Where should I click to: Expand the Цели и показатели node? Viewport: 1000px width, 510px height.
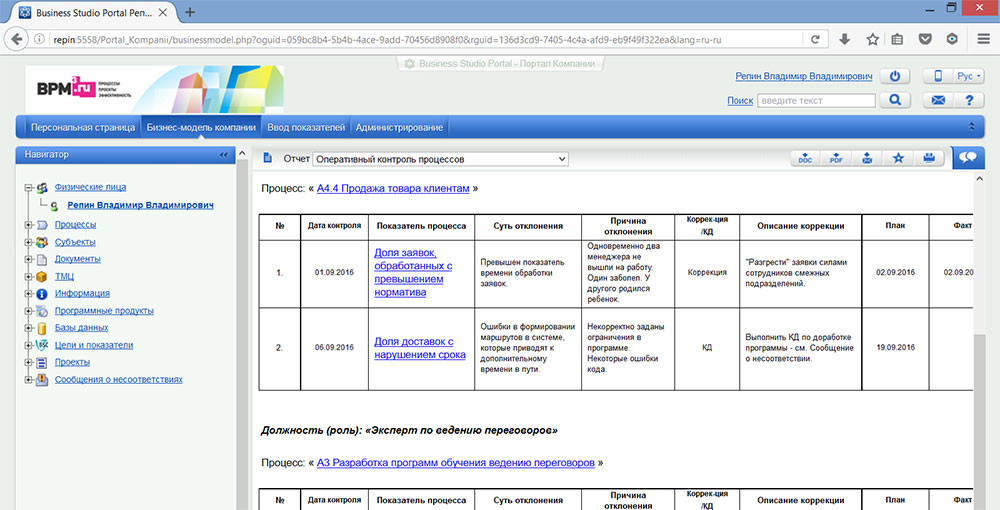[27, 345]
